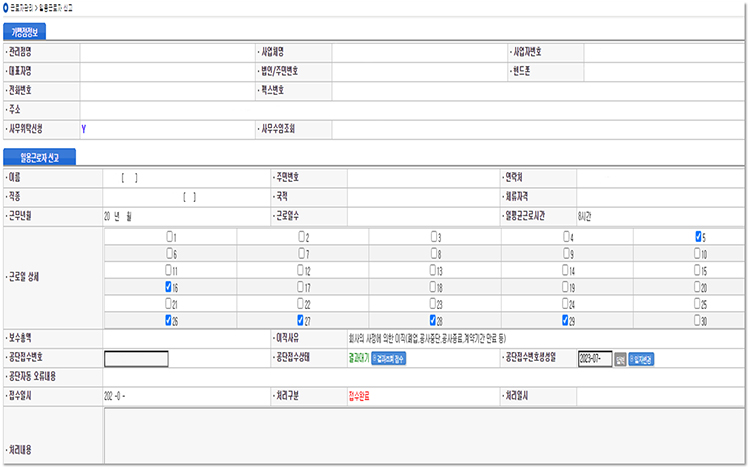Viewport: 750px width, 469px height.
Task: Uncheck work day 16 checkbox
Action: pyautogui.click(x=170, y=287)
